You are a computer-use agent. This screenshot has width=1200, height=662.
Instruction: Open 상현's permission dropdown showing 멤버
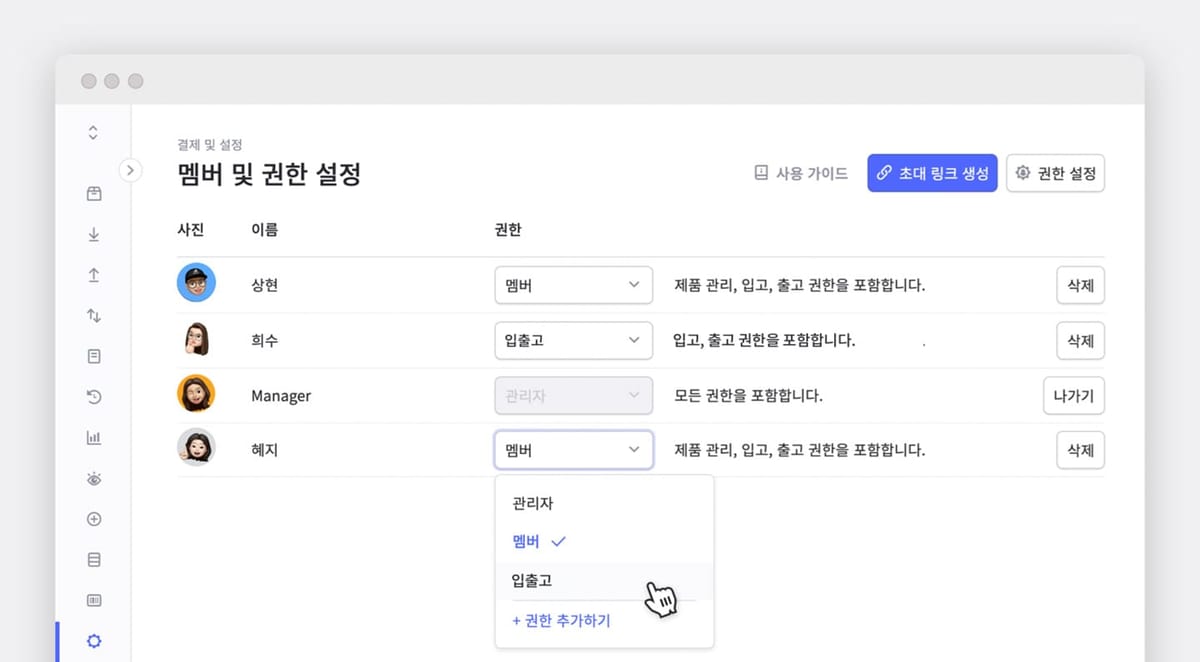point(573,285)
